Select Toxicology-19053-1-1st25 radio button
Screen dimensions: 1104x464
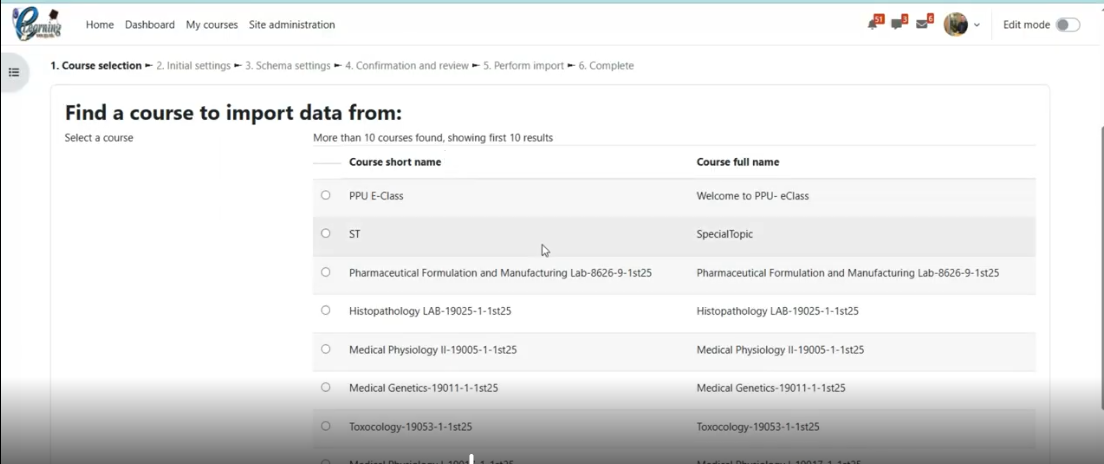tap(326, 425)
